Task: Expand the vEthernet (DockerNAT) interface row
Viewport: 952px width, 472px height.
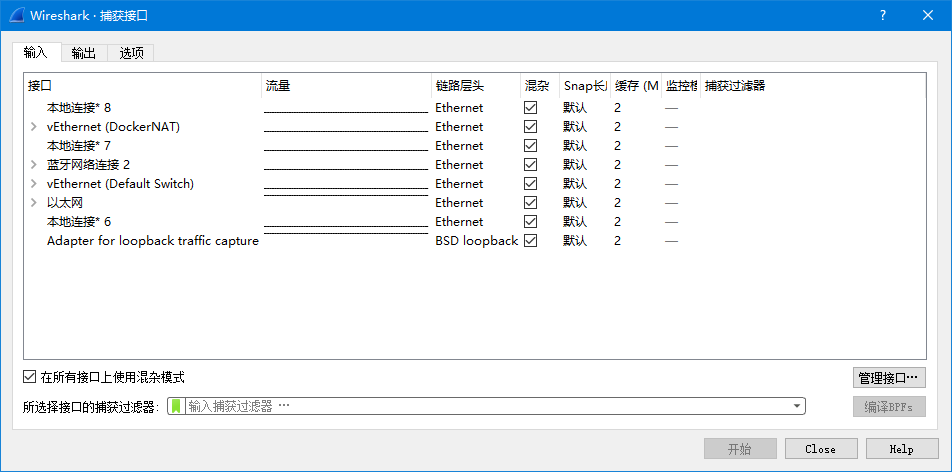Action: (x=34, y=127)
